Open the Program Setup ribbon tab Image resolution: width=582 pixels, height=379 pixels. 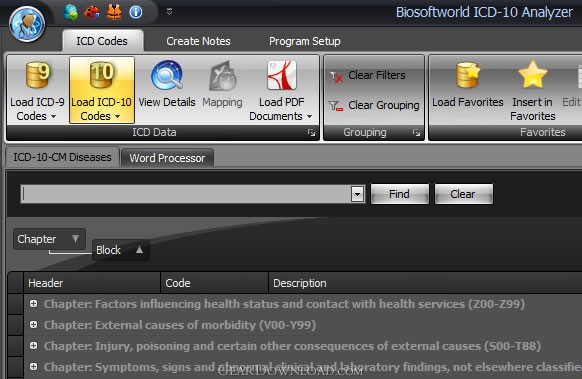(x=304, y=41)
